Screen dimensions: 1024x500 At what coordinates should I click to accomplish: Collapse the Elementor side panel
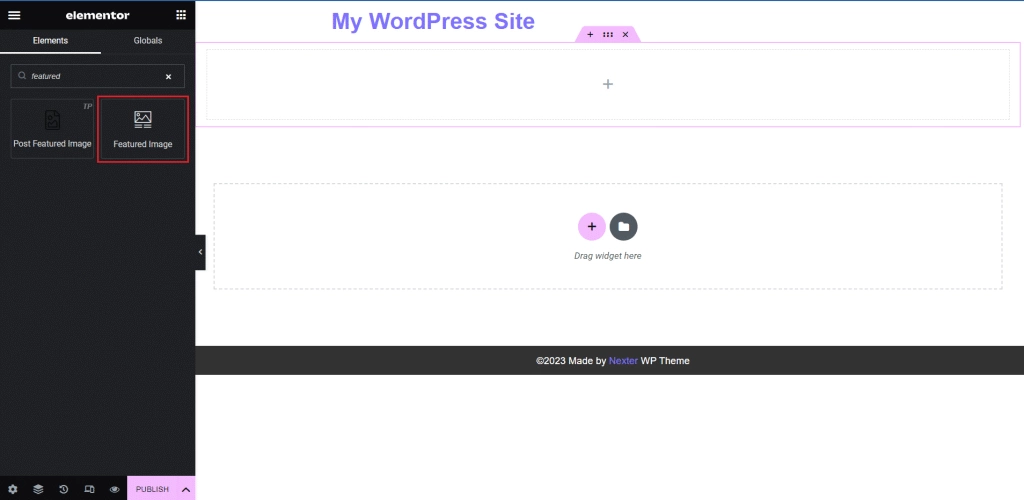pyautogui.click(x=200, y=252)
